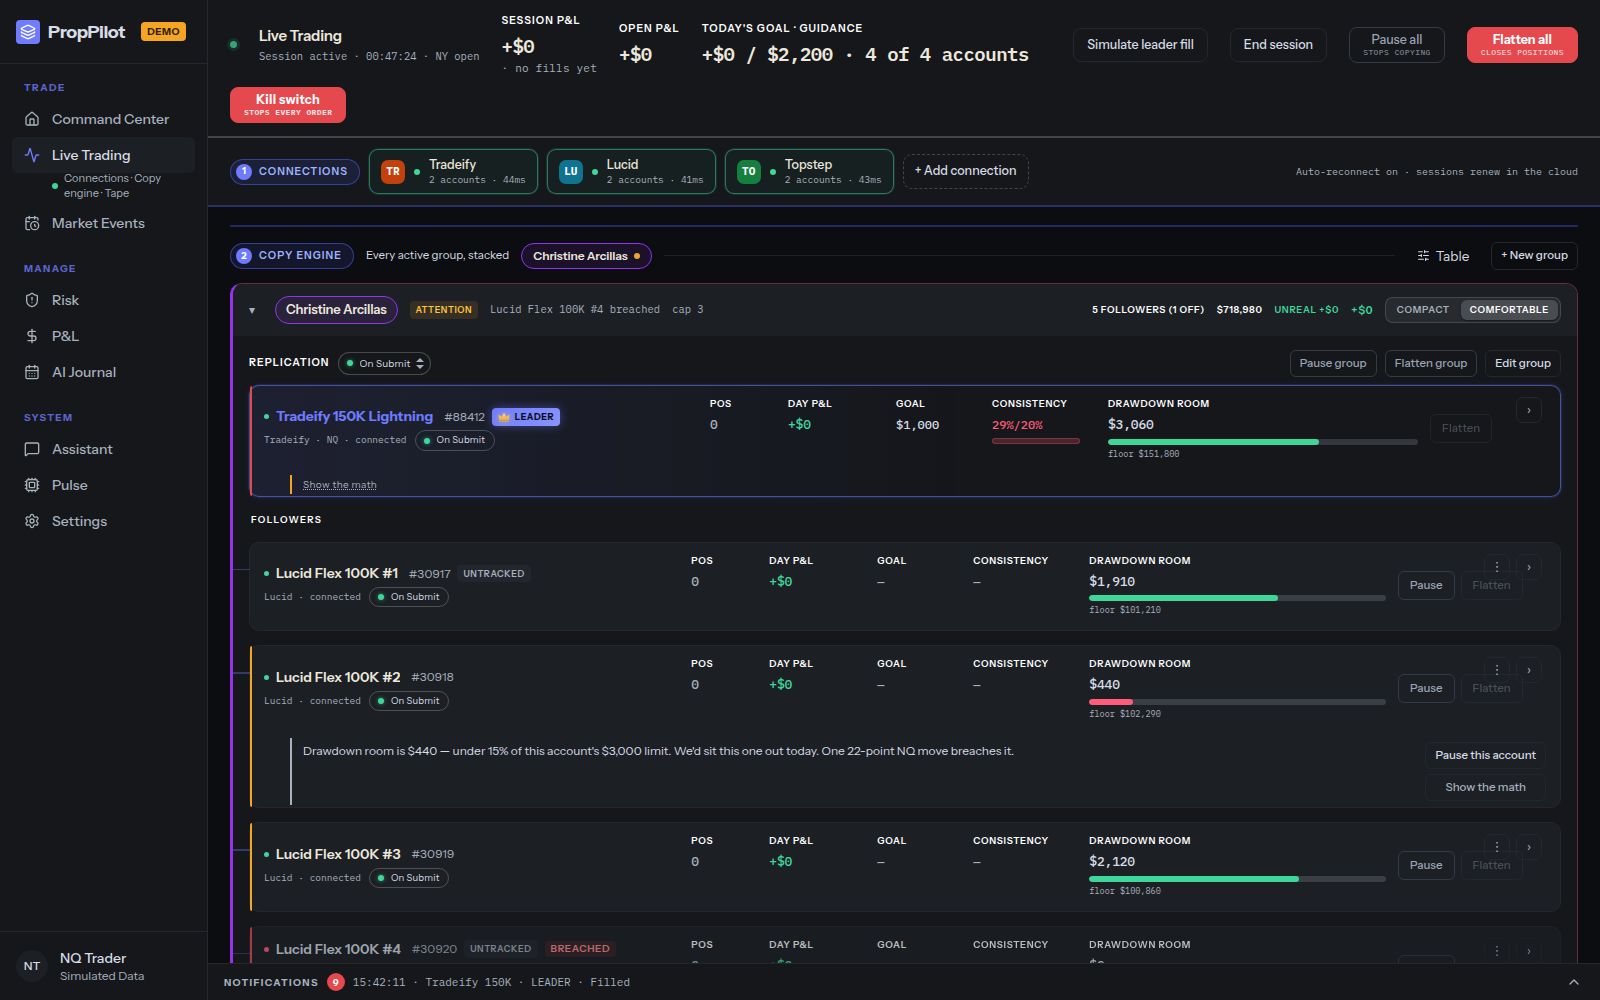
Task: Expand Lucid Flex 100K #4 chevron
Action: [1529, 951]
